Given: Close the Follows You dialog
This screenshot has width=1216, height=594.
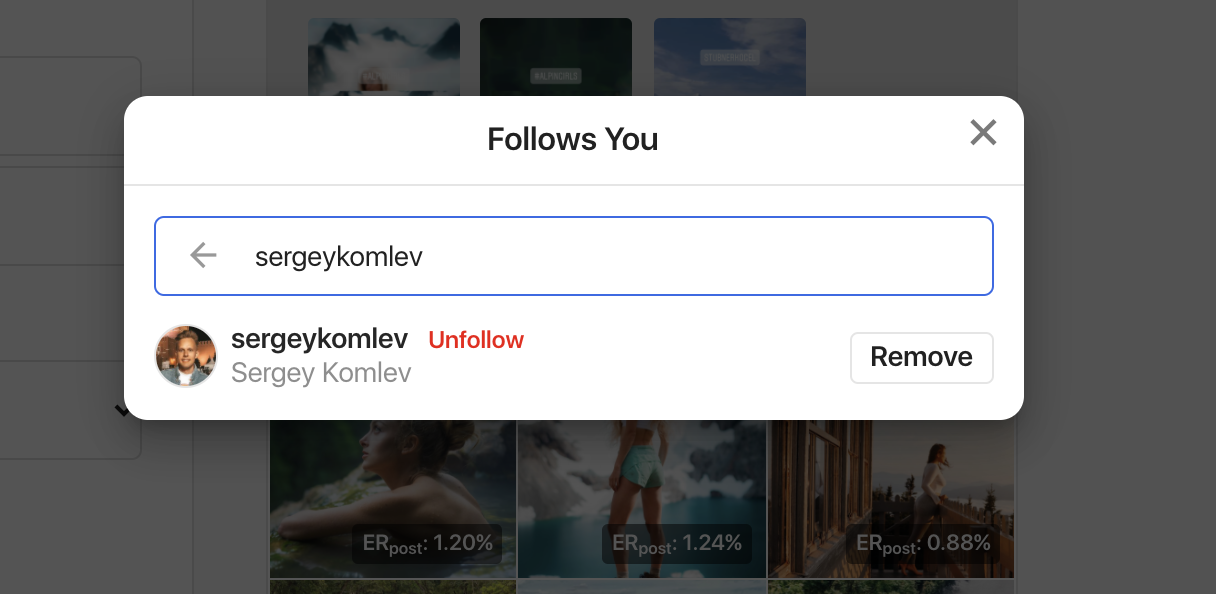Looking at the screenshot, I should pos(983,133).
